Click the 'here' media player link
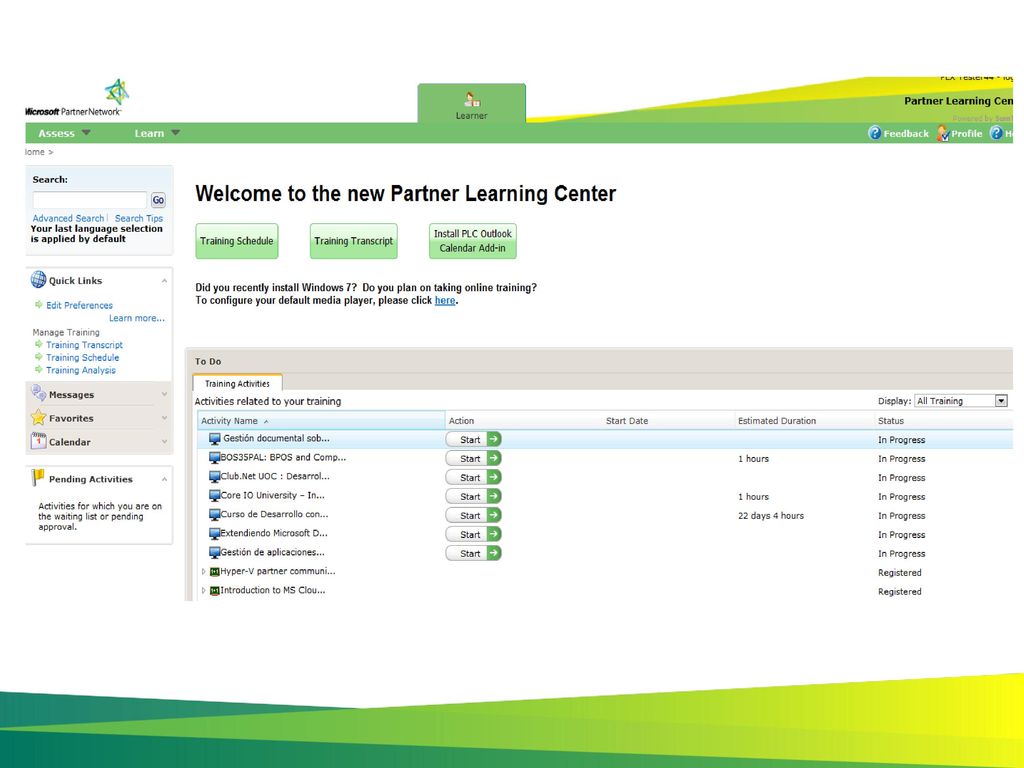This screenshot has height=768, width=1024. pyautogui.click(x=445, y=300)
